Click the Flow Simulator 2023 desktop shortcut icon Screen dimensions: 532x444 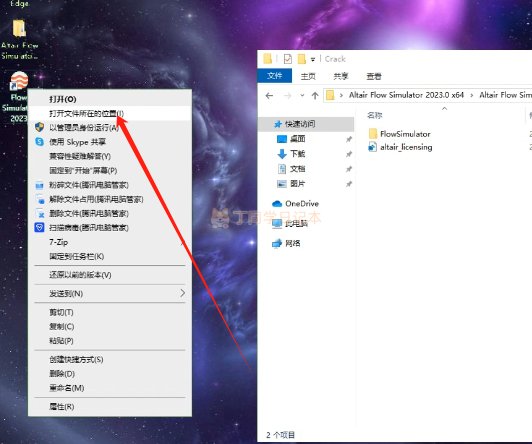(x=19, y=81)
